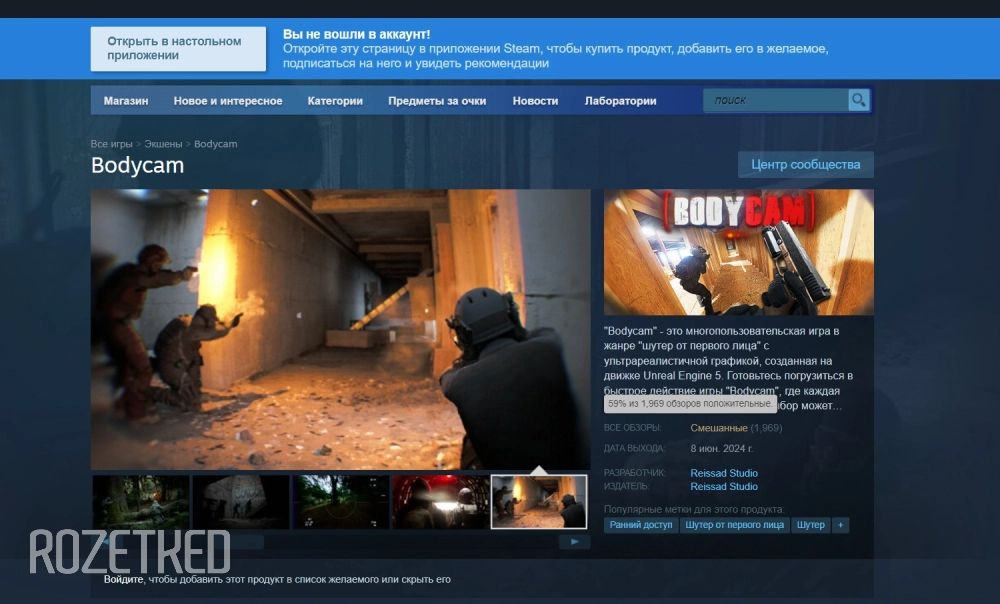Open the Новое и интересное menu
Viewport: 1000px width, 604px height.
(x=228, y=101)
